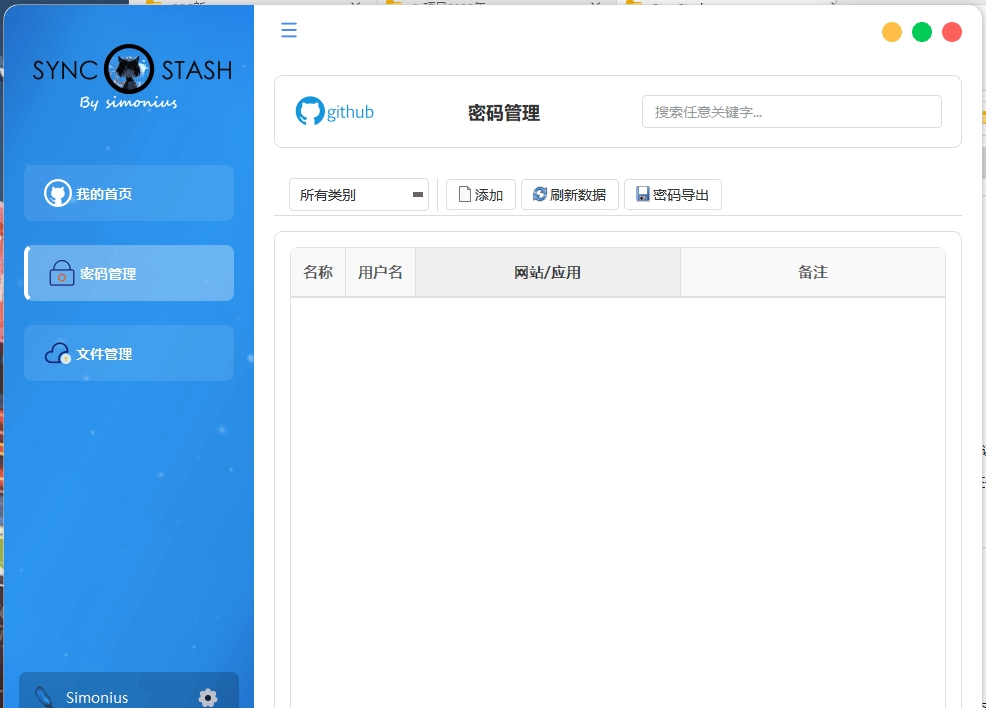Click the hamburger menu icon at top
This screenshot has width=986, height=708.
[x=289, y=30]
